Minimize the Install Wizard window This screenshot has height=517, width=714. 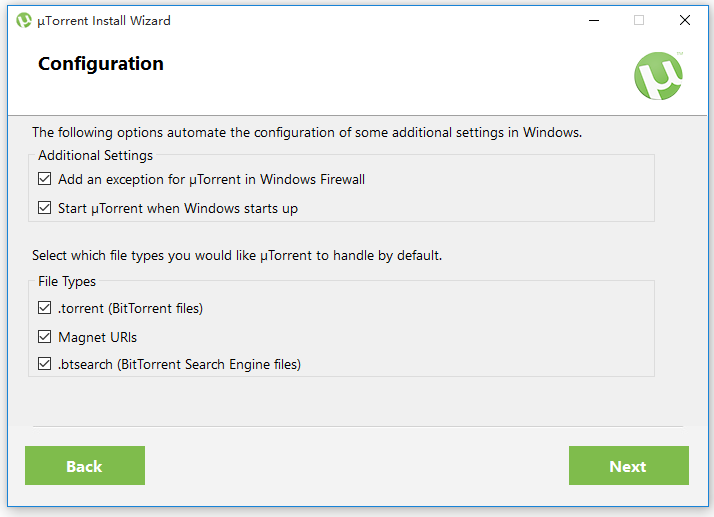pos(593,20)
